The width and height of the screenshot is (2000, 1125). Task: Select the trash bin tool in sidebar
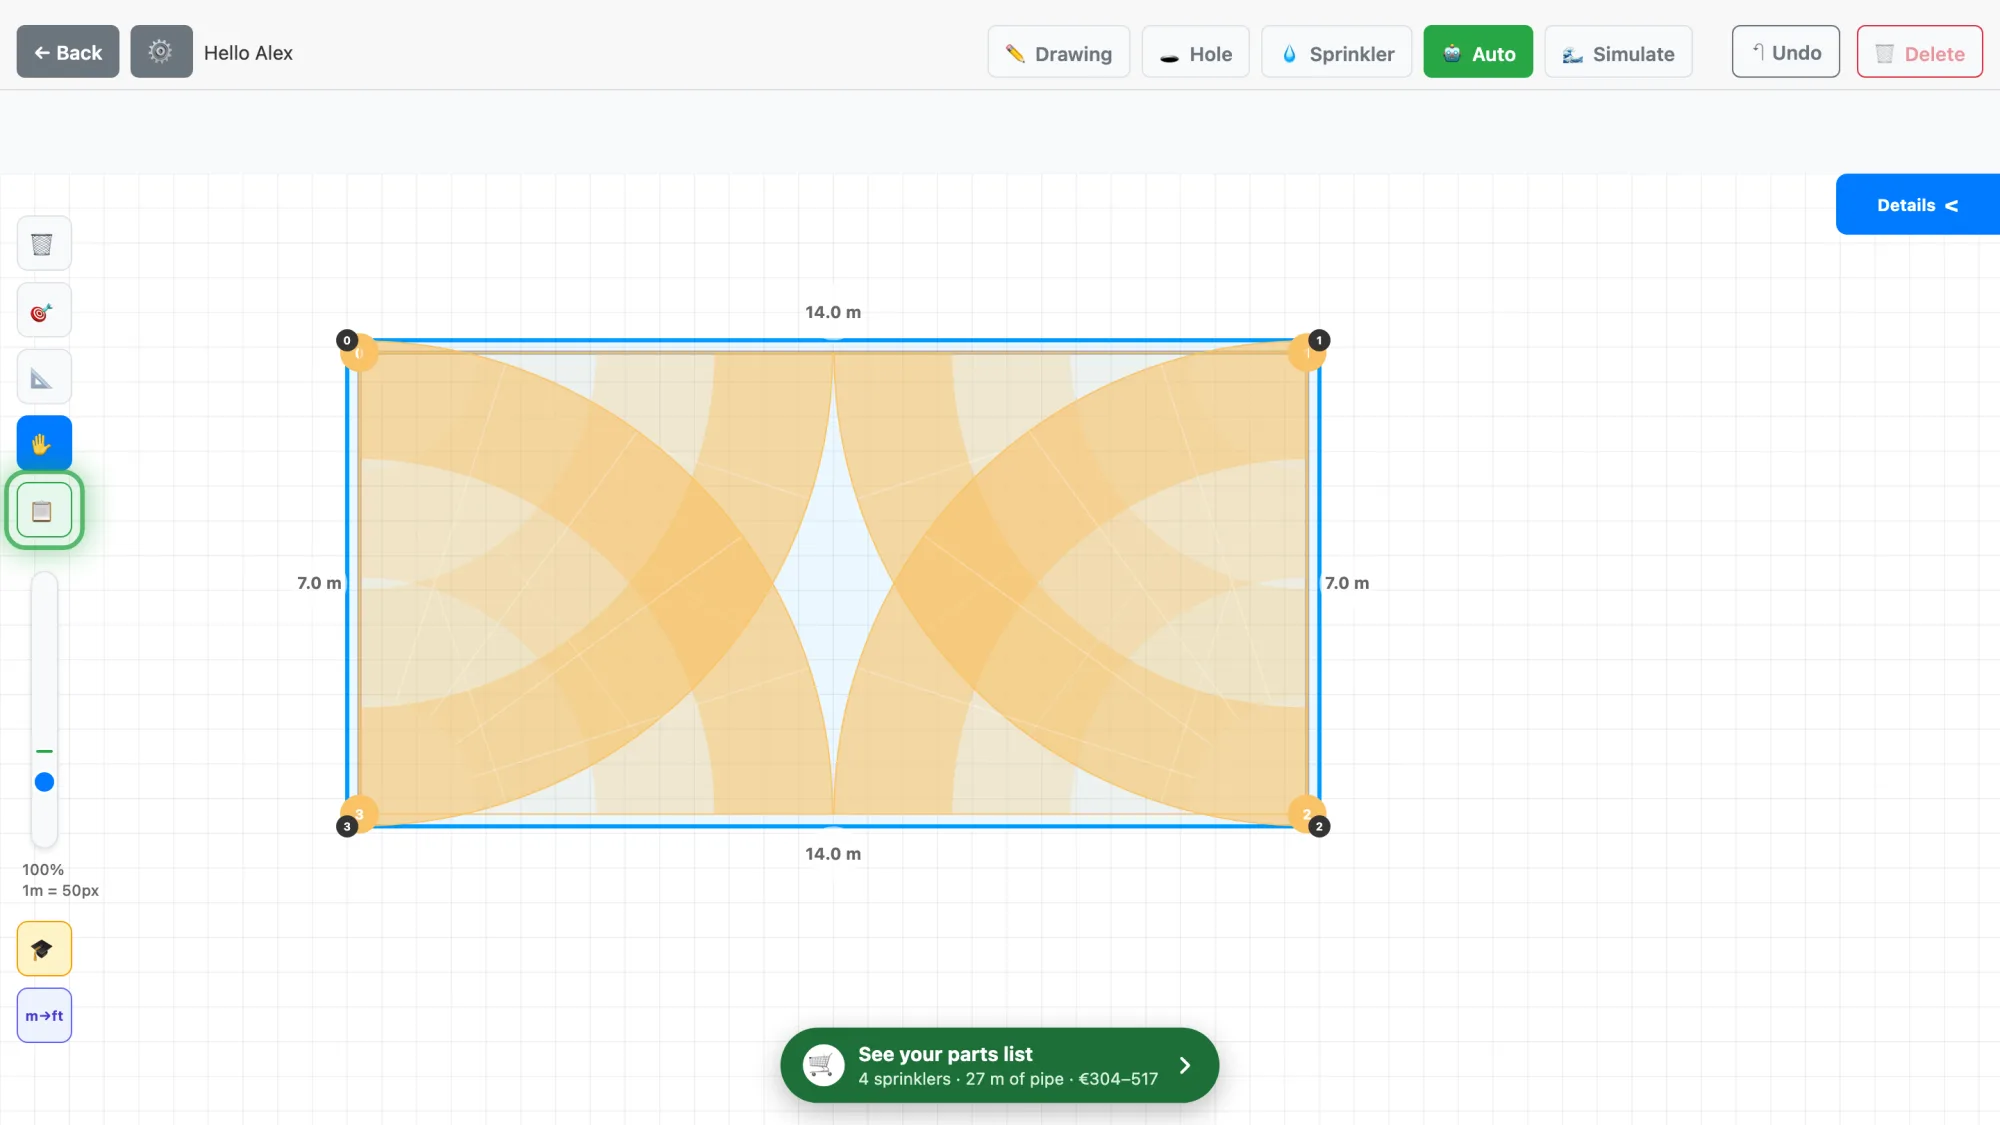44,244
